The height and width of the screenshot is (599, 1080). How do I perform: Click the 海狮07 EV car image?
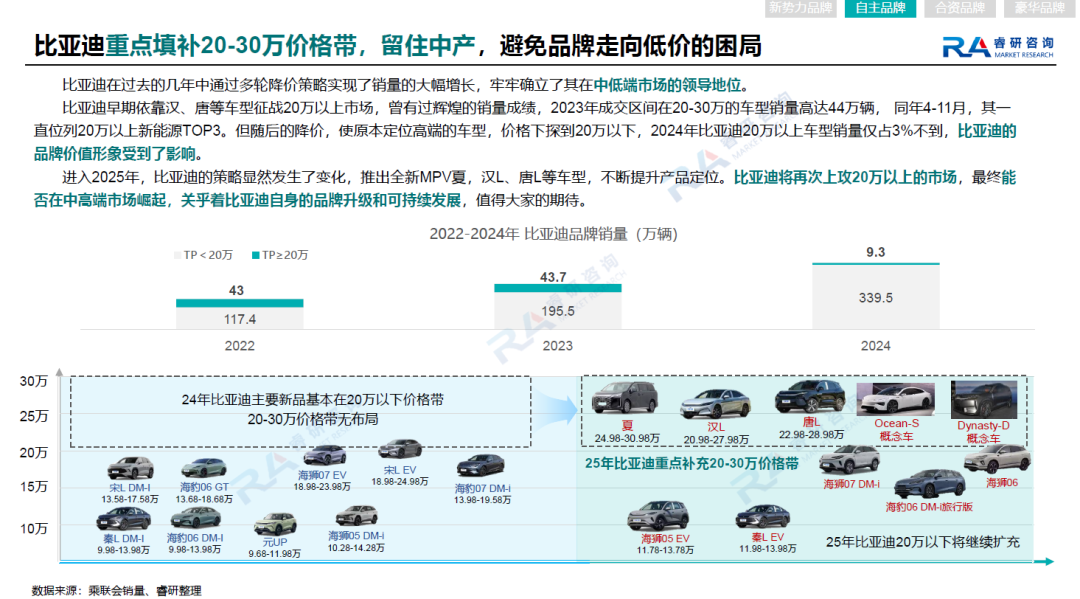point(324,456)
